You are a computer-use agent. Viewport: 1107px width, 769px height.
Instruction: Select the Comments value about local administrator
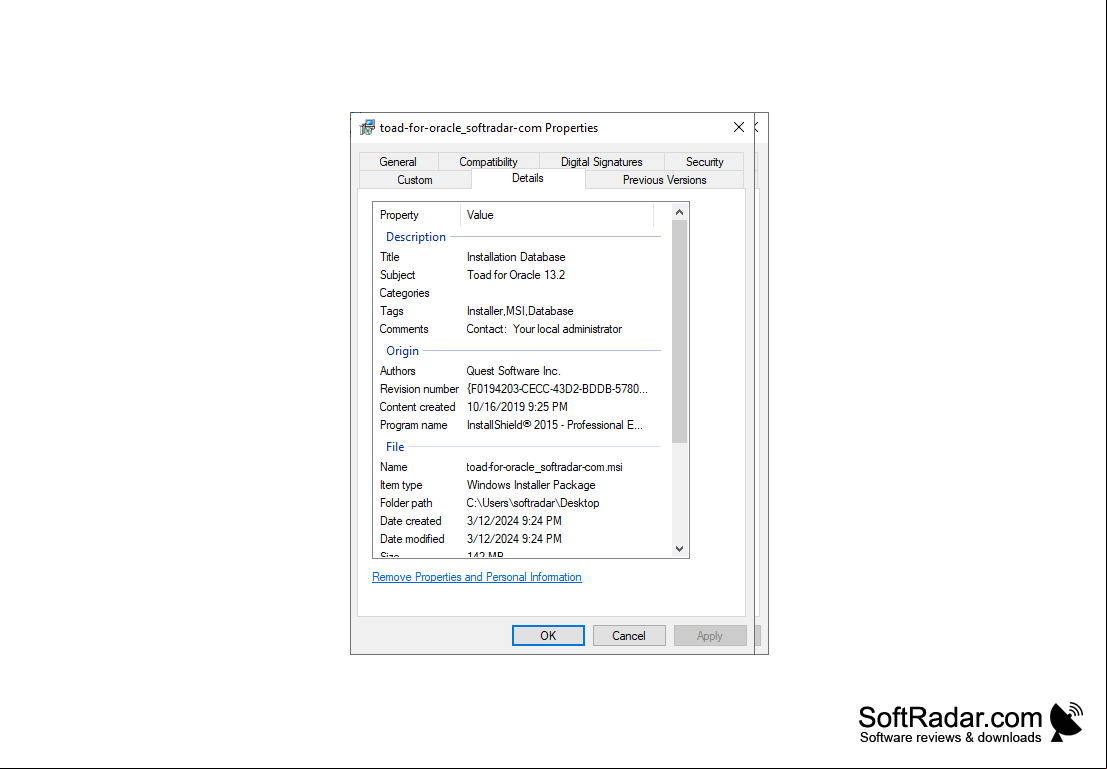coord(544,329)
